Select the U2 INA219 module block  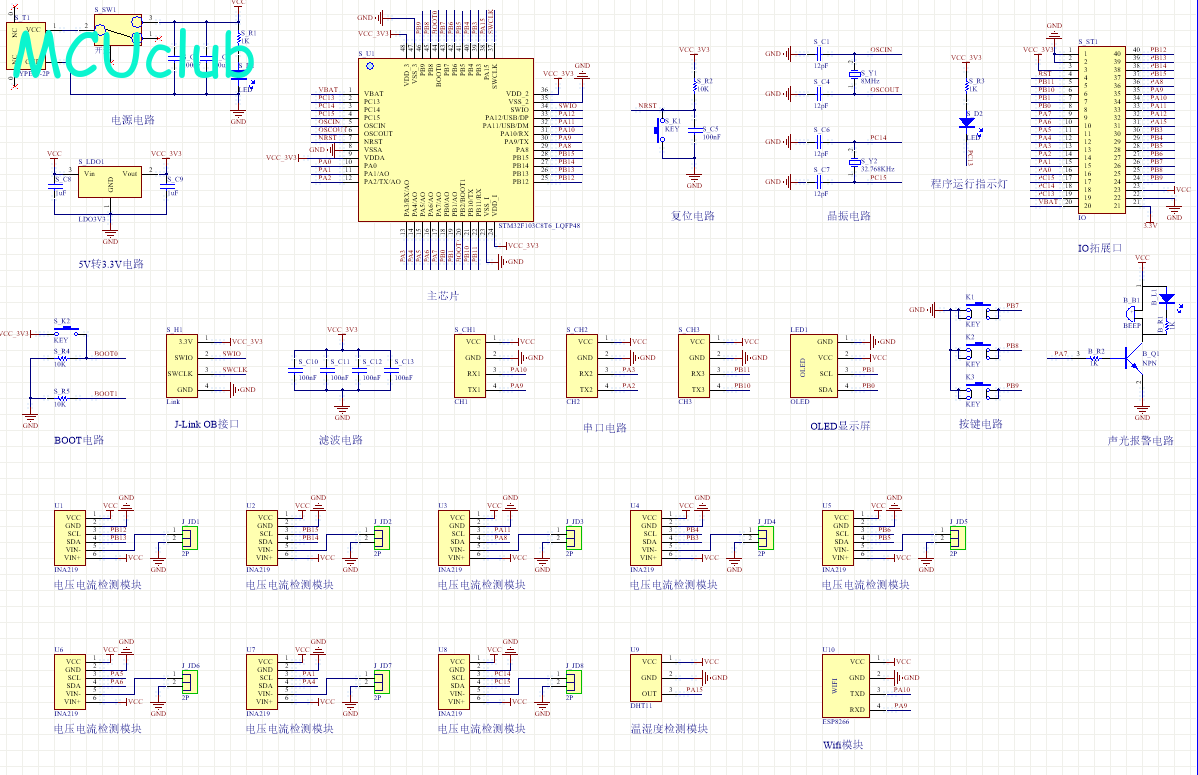pyautogui.click(x=261, y=537)
